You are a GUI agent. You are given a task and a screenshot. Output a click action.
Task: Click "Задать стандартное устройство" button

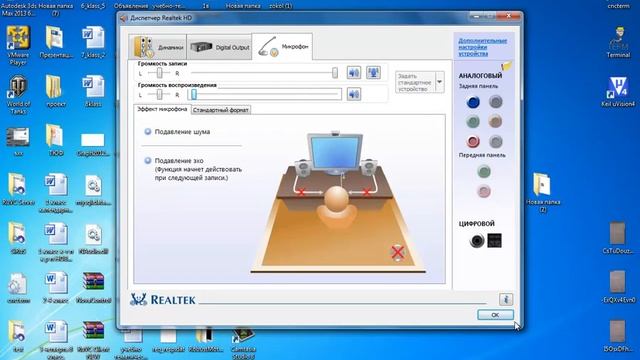[x=415, y=82]
